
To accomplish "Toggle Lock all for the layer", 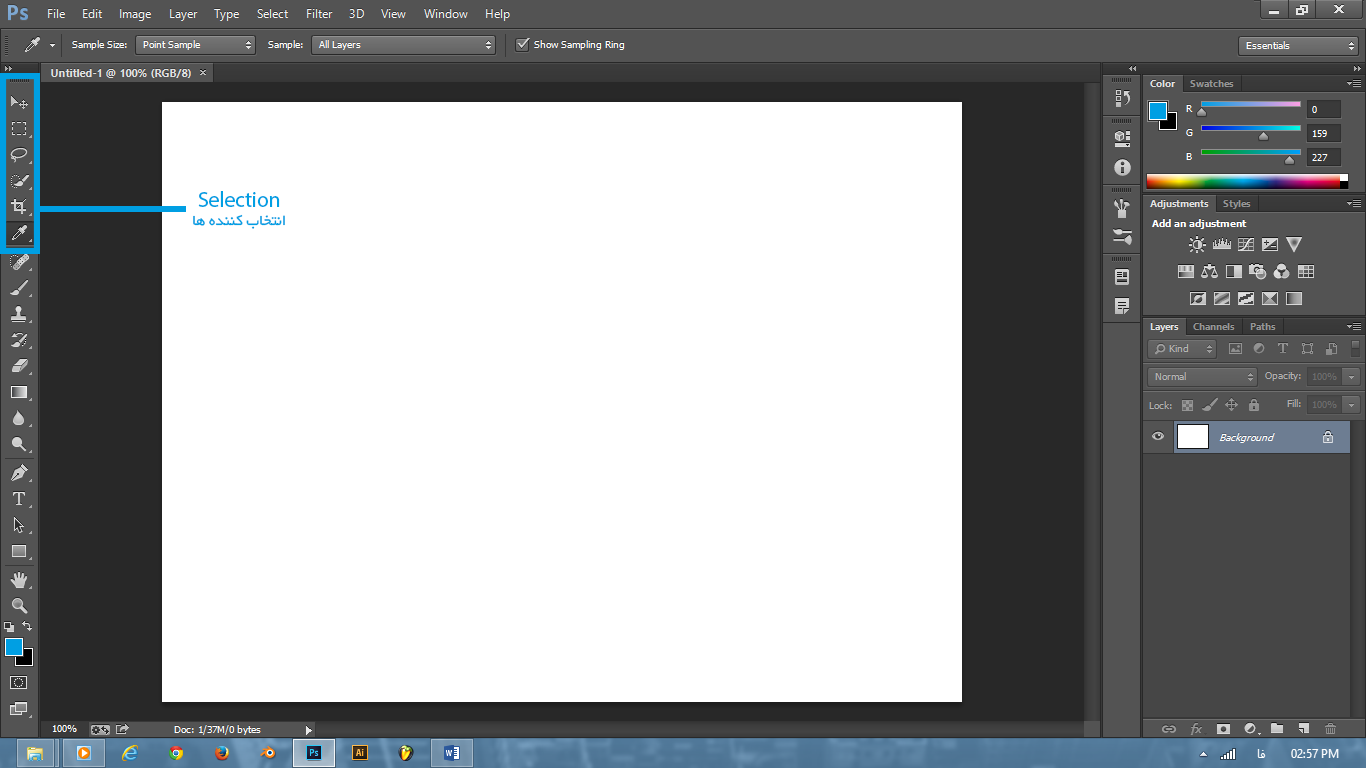I will pos(1254,405).
